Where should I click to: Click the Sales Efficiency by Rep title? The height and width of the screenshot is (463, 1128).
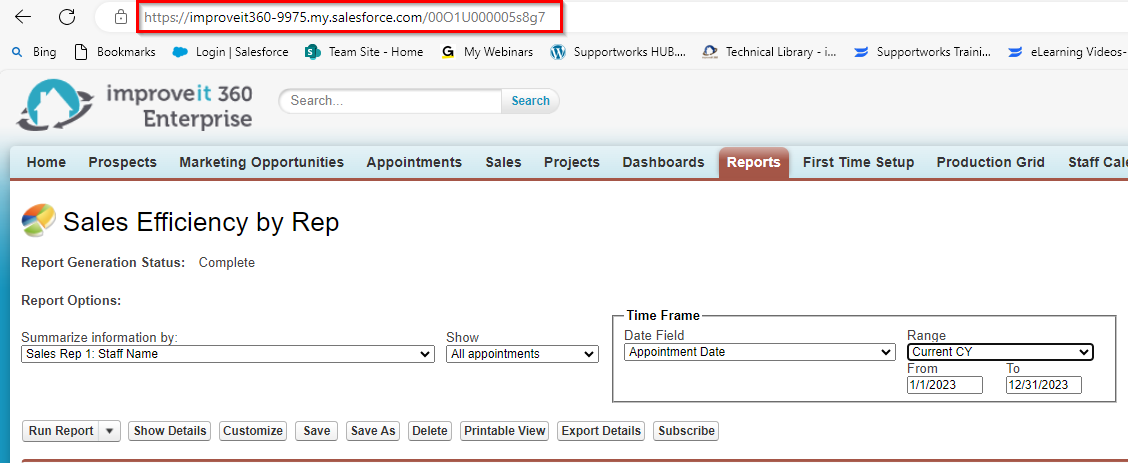pyautogui.click(x=201, y=222)
